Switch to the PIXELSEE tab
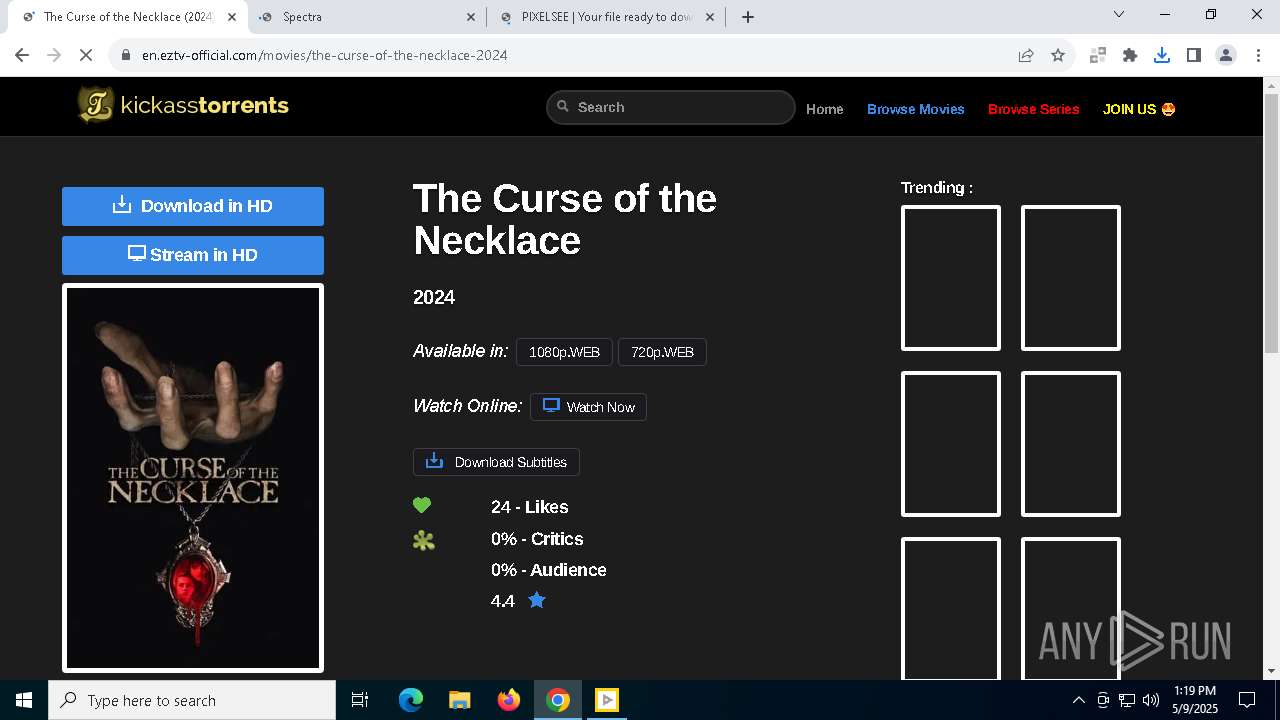 pos(607,17)
